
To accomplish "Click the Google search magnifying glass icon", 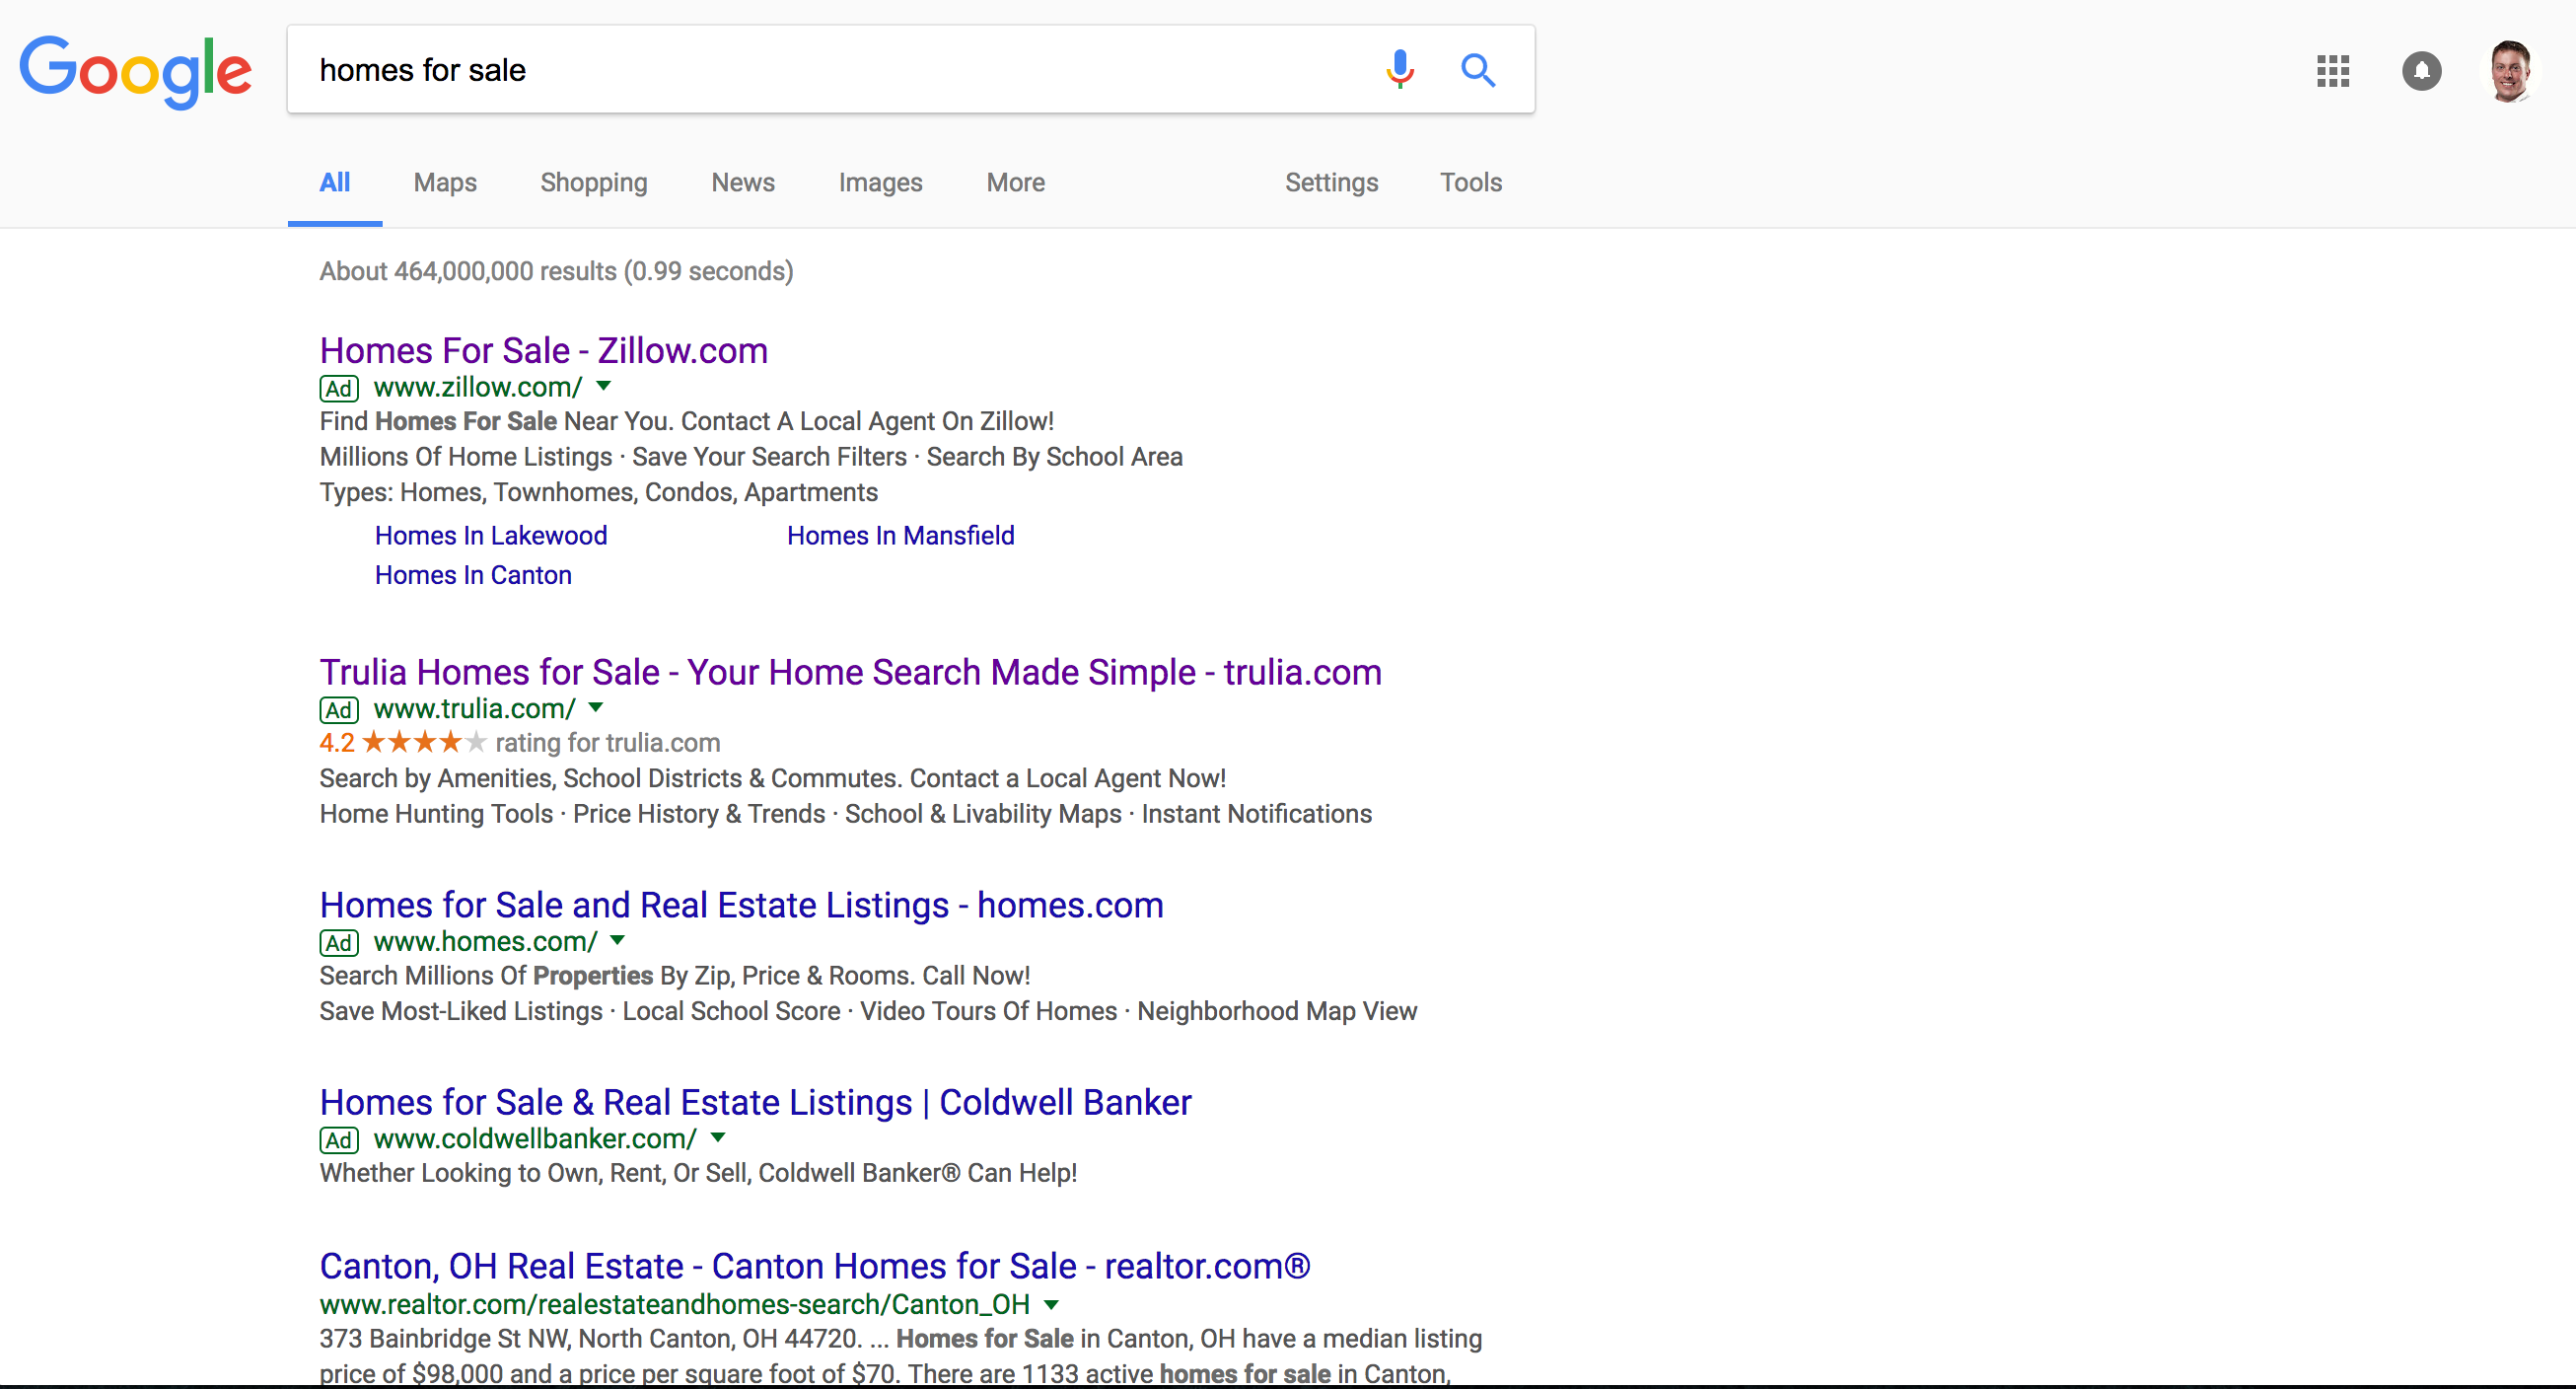I will [1475, 68].
